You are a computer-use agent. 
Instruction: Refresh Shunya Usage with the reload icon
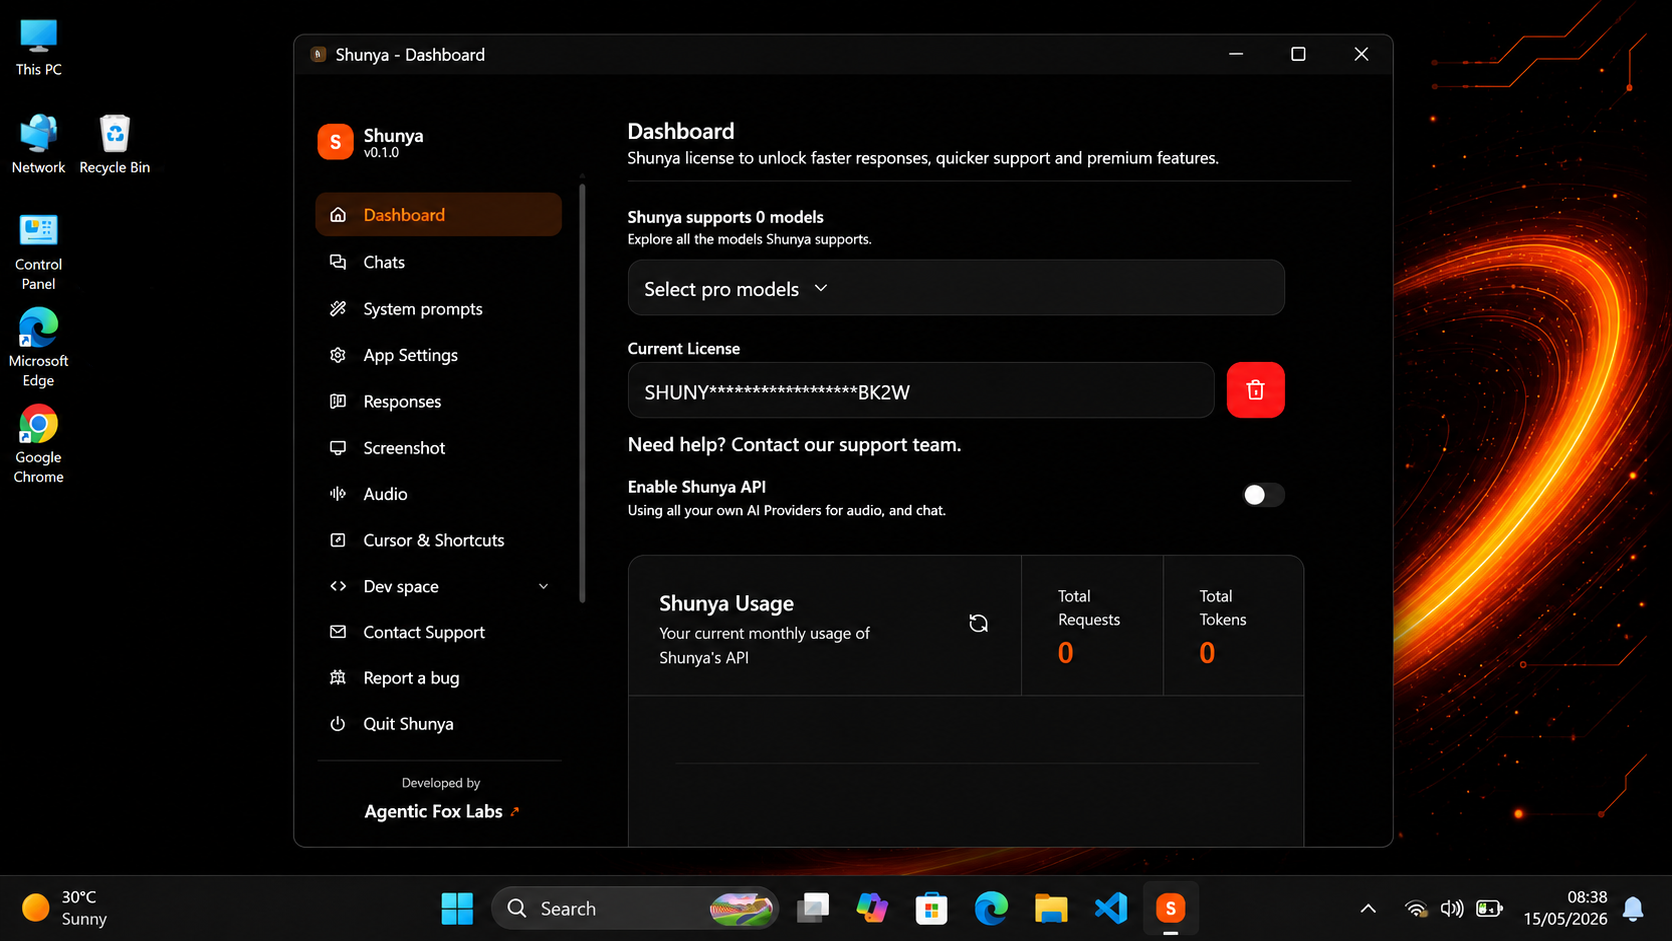point(978,623)
